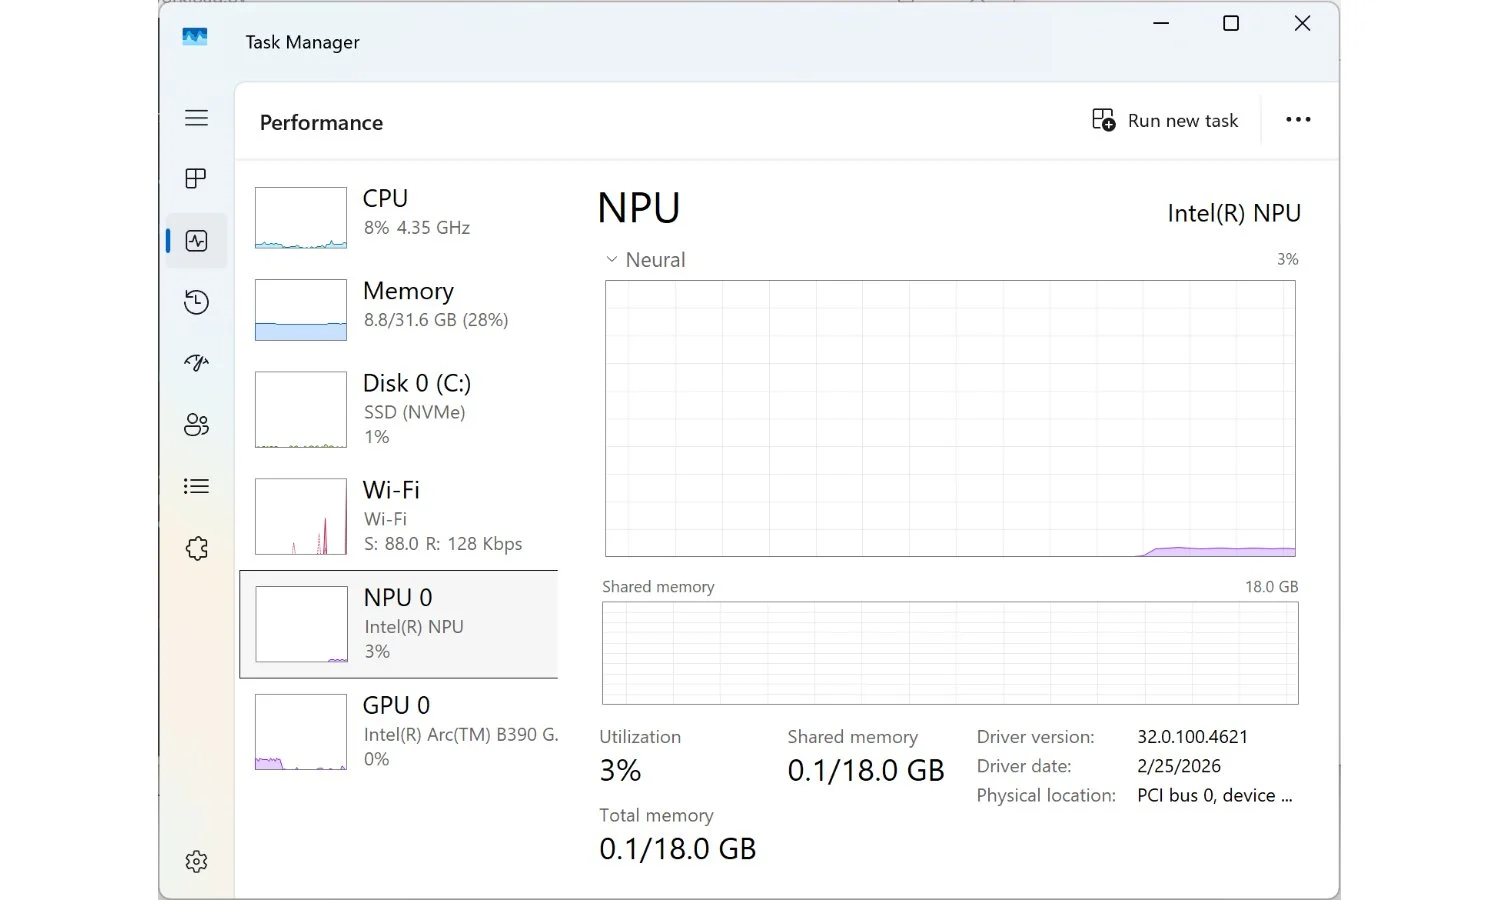The image size is (1500, 900).
Task: Click the S: 88.0 R: 128 Kbps stat
Action: pos(443,544)
